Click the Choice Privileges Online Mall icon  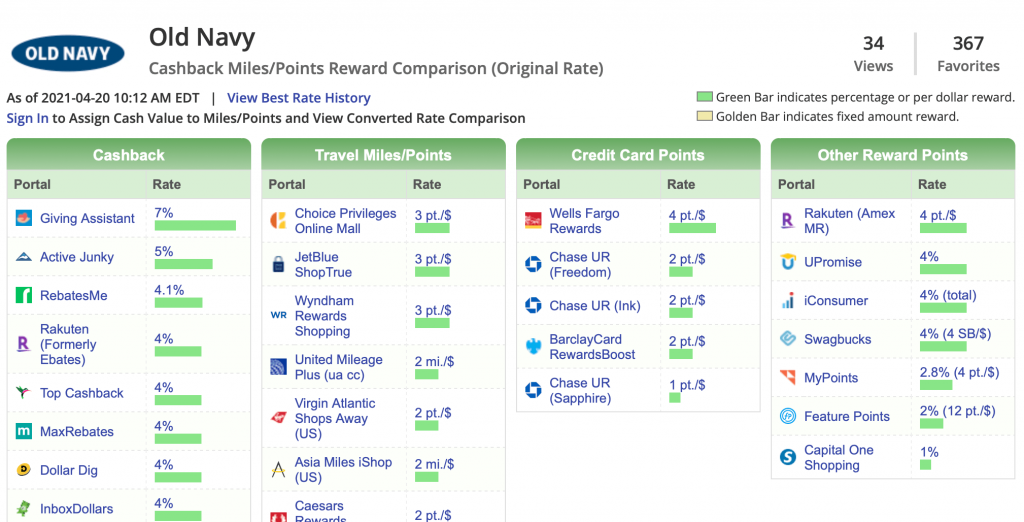(x=278, y=221)
